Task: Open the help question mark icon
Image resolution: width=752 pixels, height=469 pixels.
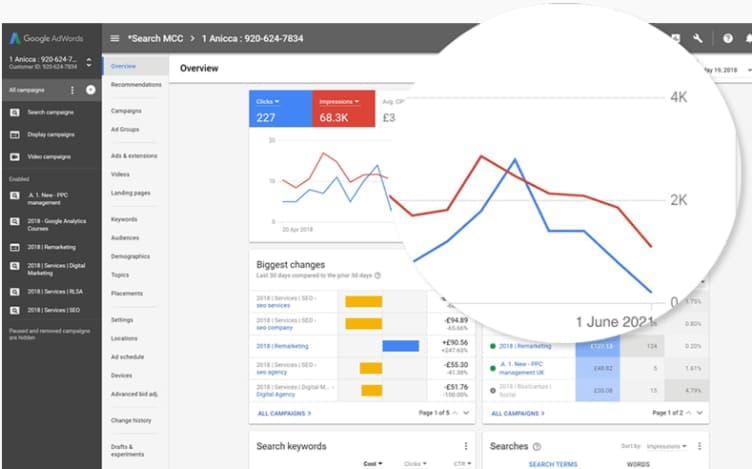Action: click(x=728, y=38)
